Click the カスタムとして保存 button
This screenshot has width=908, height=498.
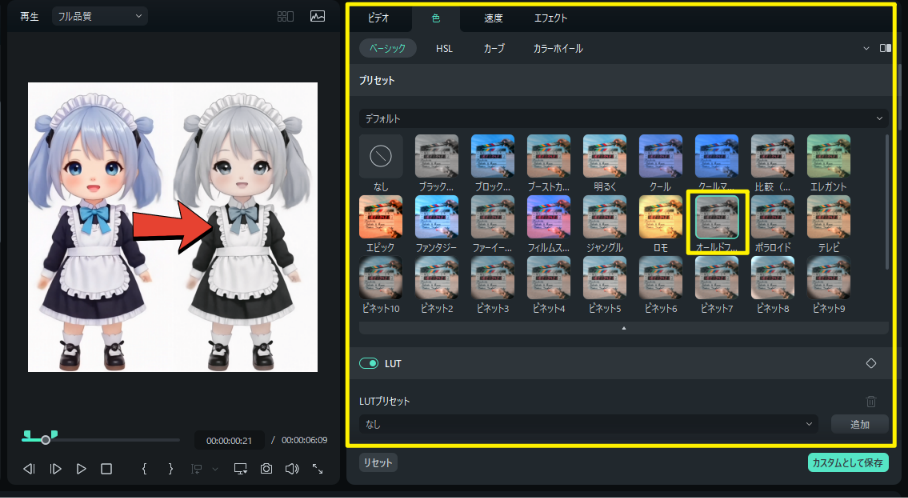848,462
